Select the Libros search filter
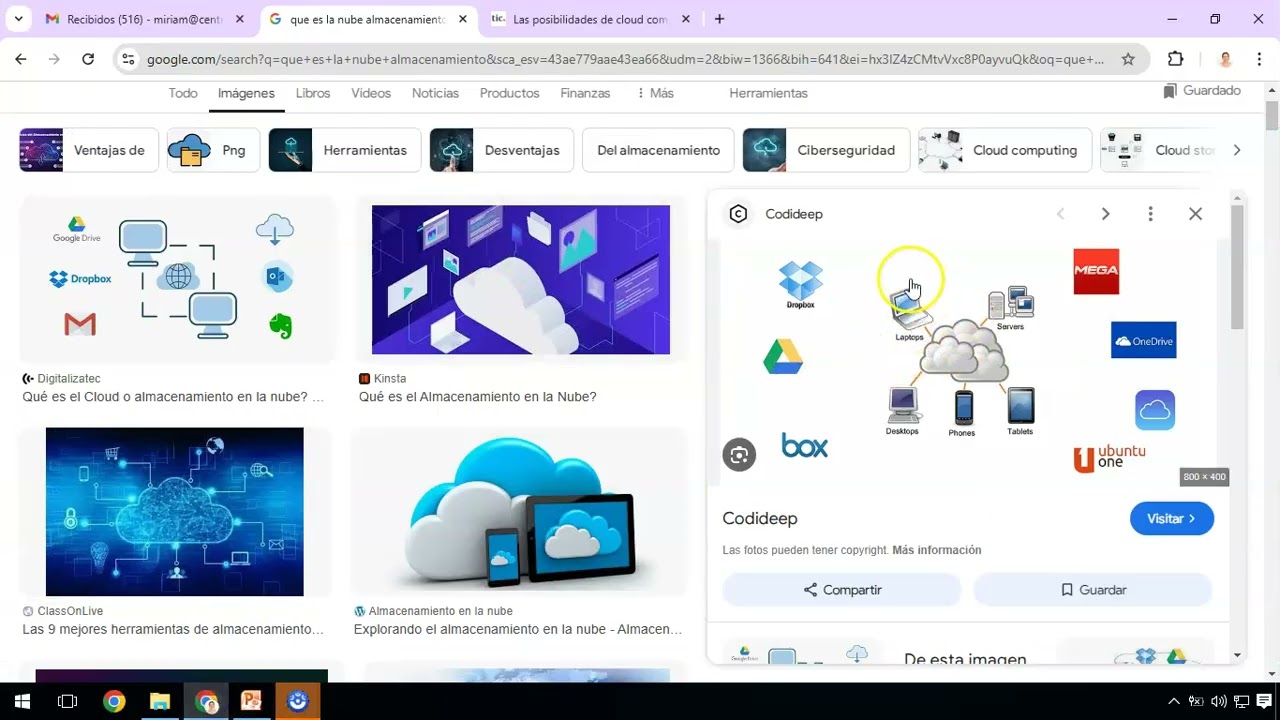This screenshot has width=1280, height=720. 313,93
